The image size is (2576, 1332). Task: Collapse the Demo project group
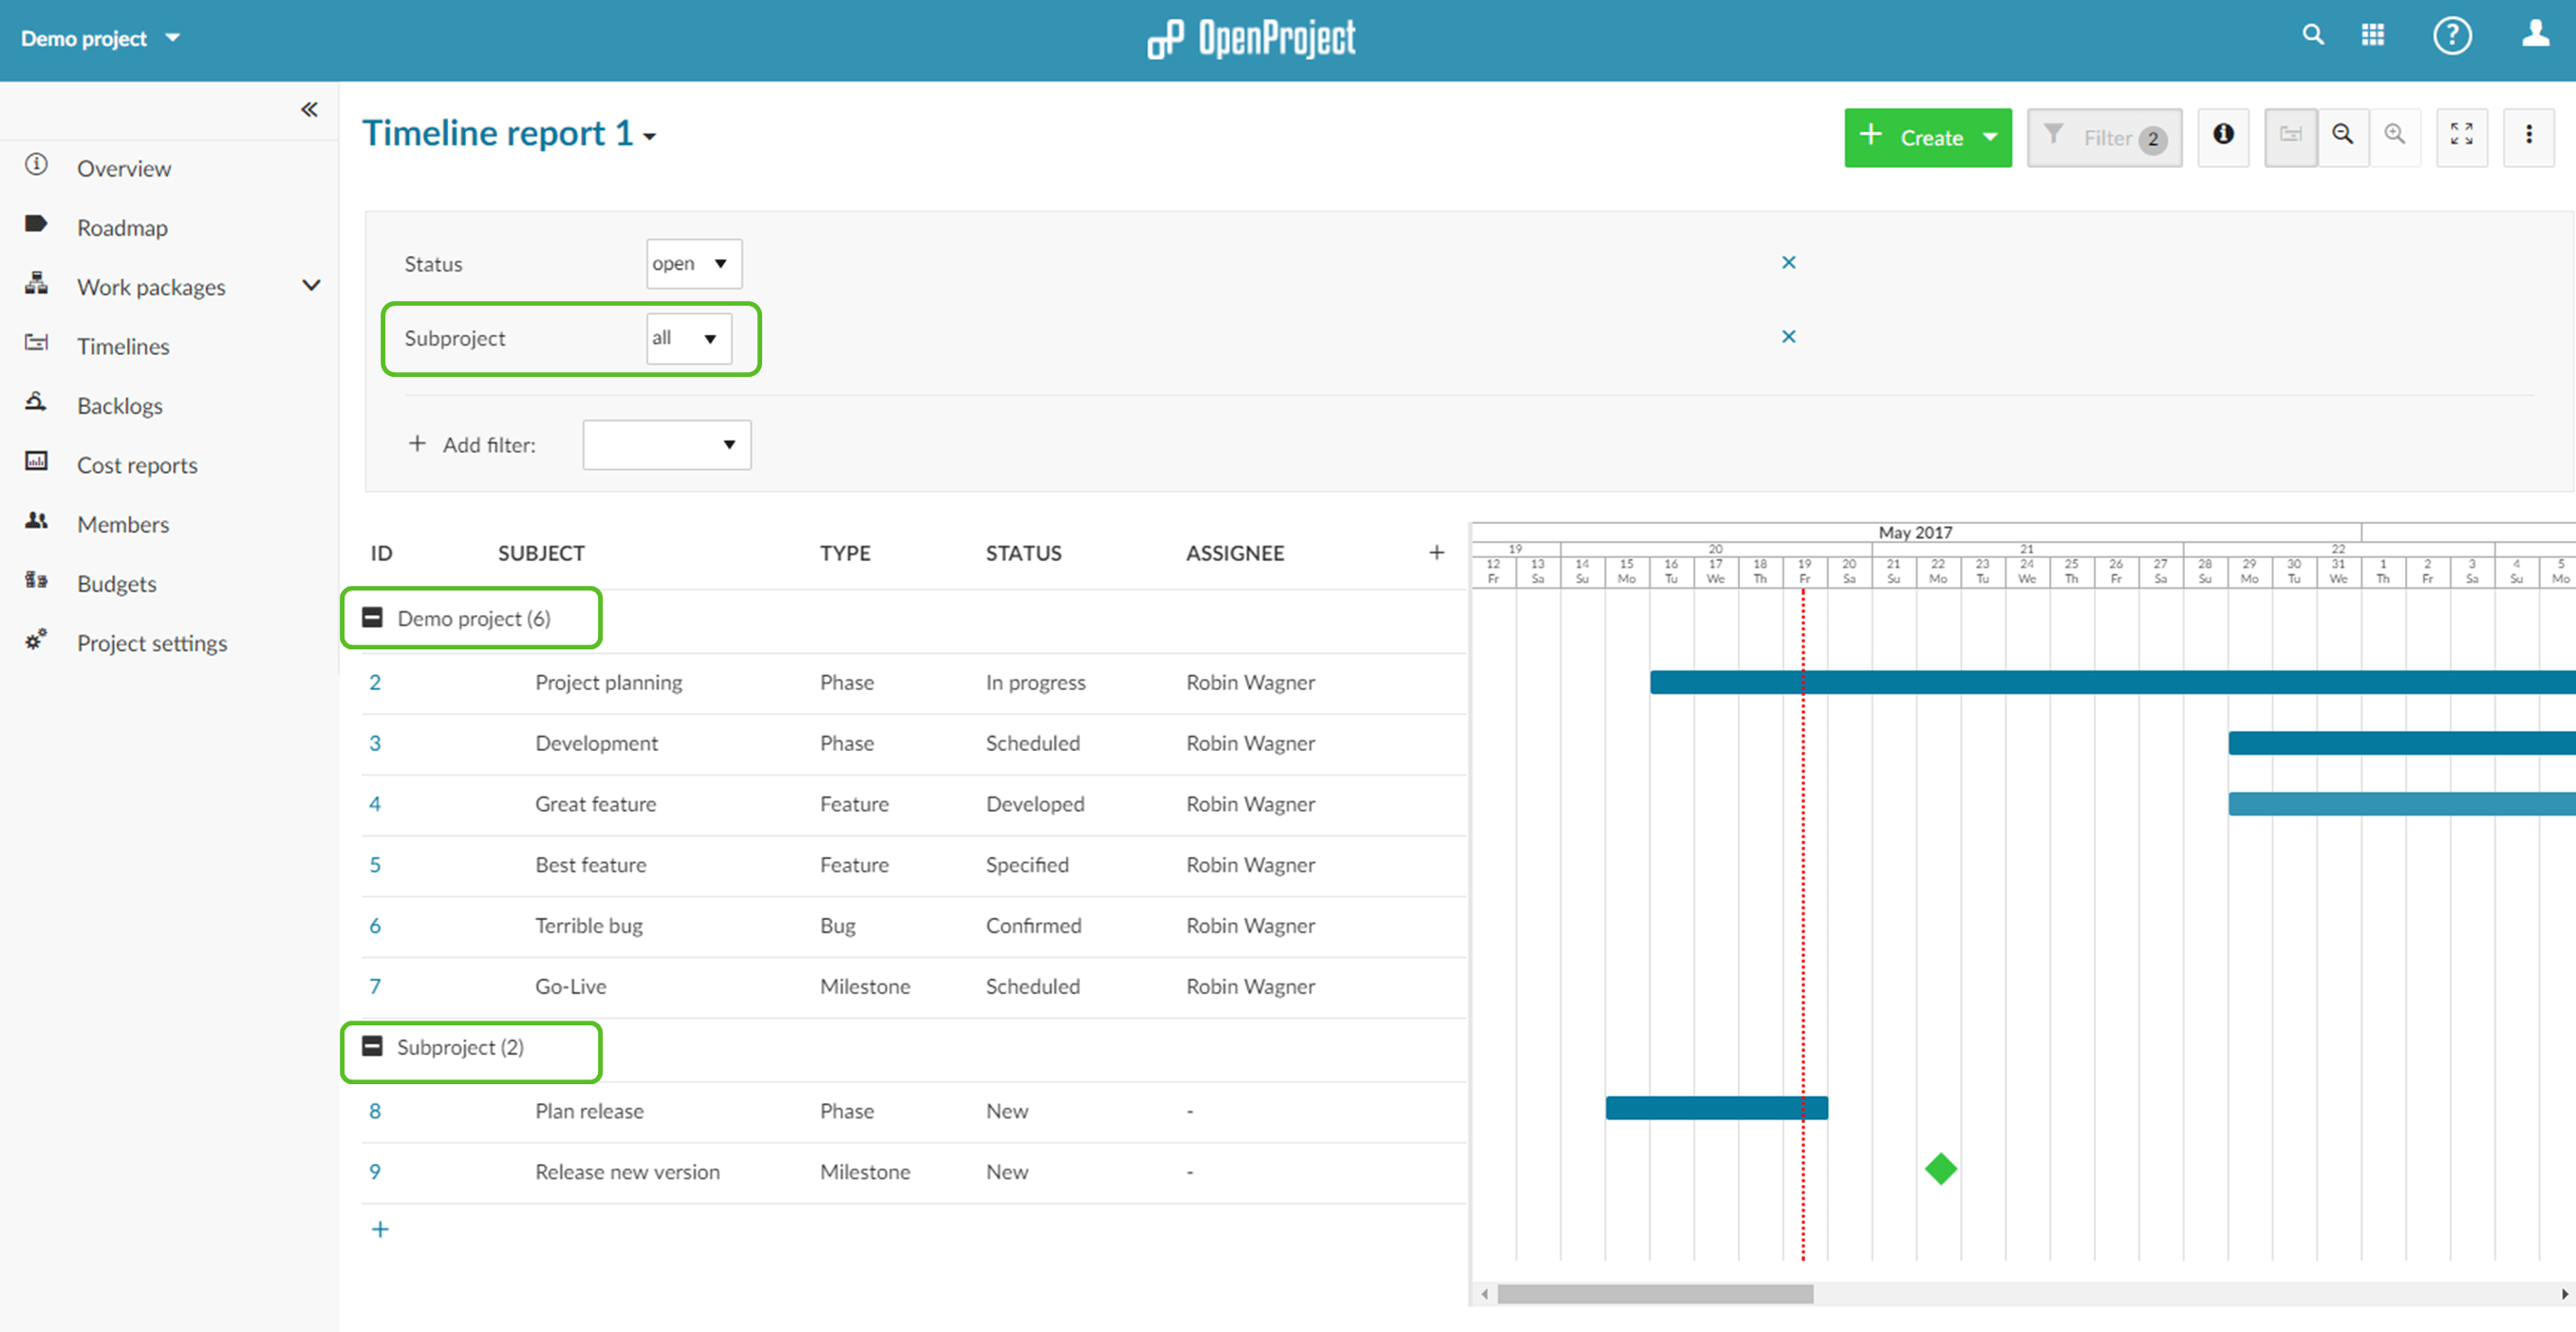372,618
